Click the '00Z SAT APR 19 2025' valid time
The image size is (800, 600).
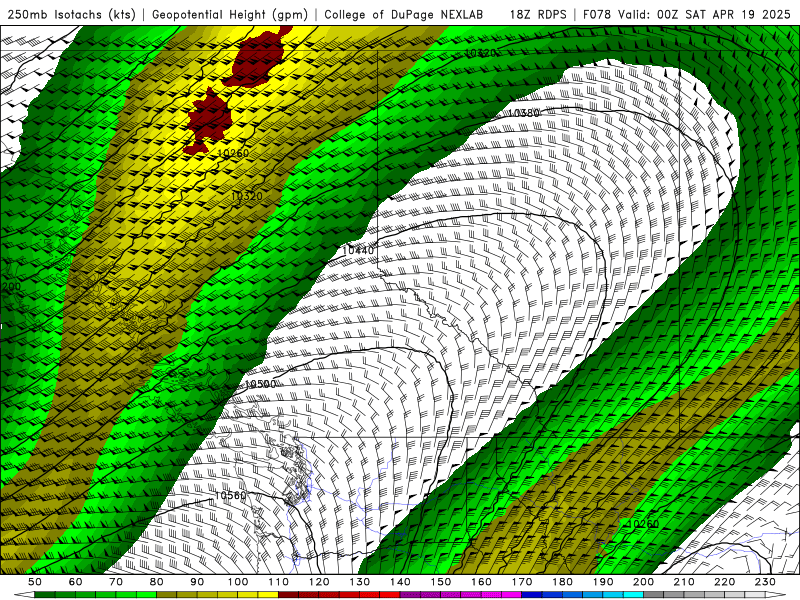click(723, 14)
